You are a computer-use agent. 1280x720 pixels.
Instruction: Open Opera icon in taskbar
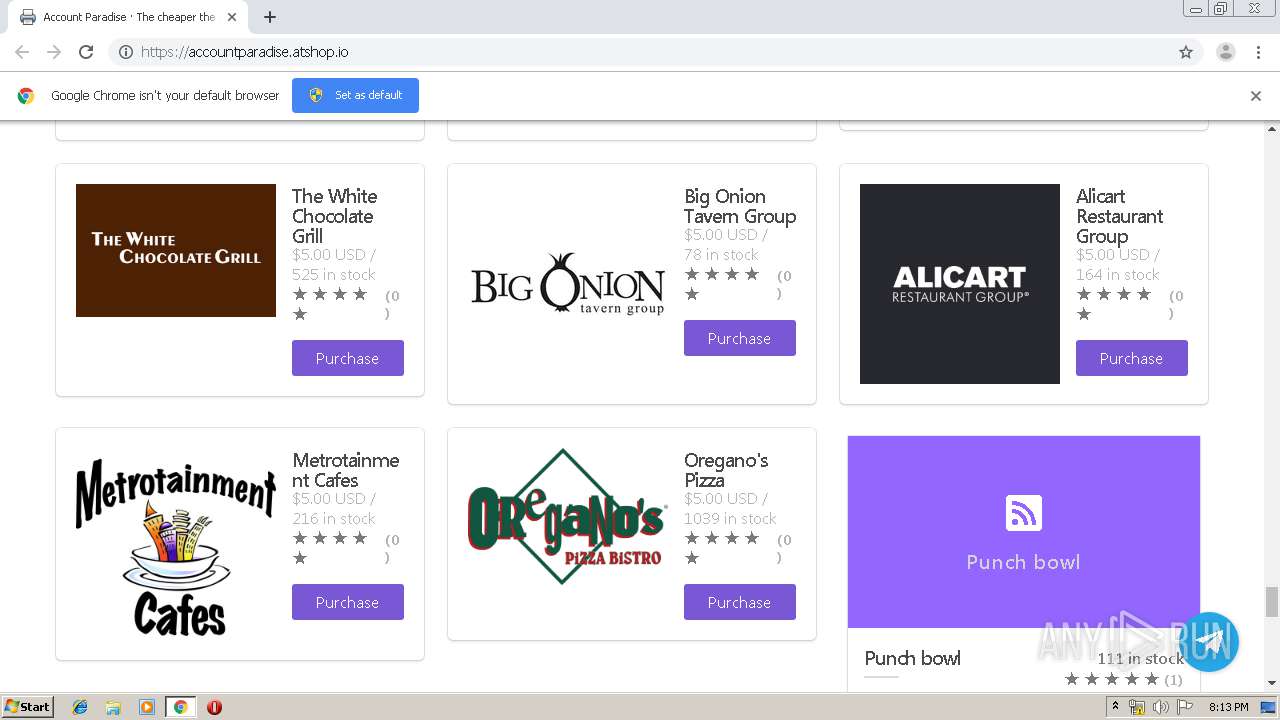pos(214,707)
